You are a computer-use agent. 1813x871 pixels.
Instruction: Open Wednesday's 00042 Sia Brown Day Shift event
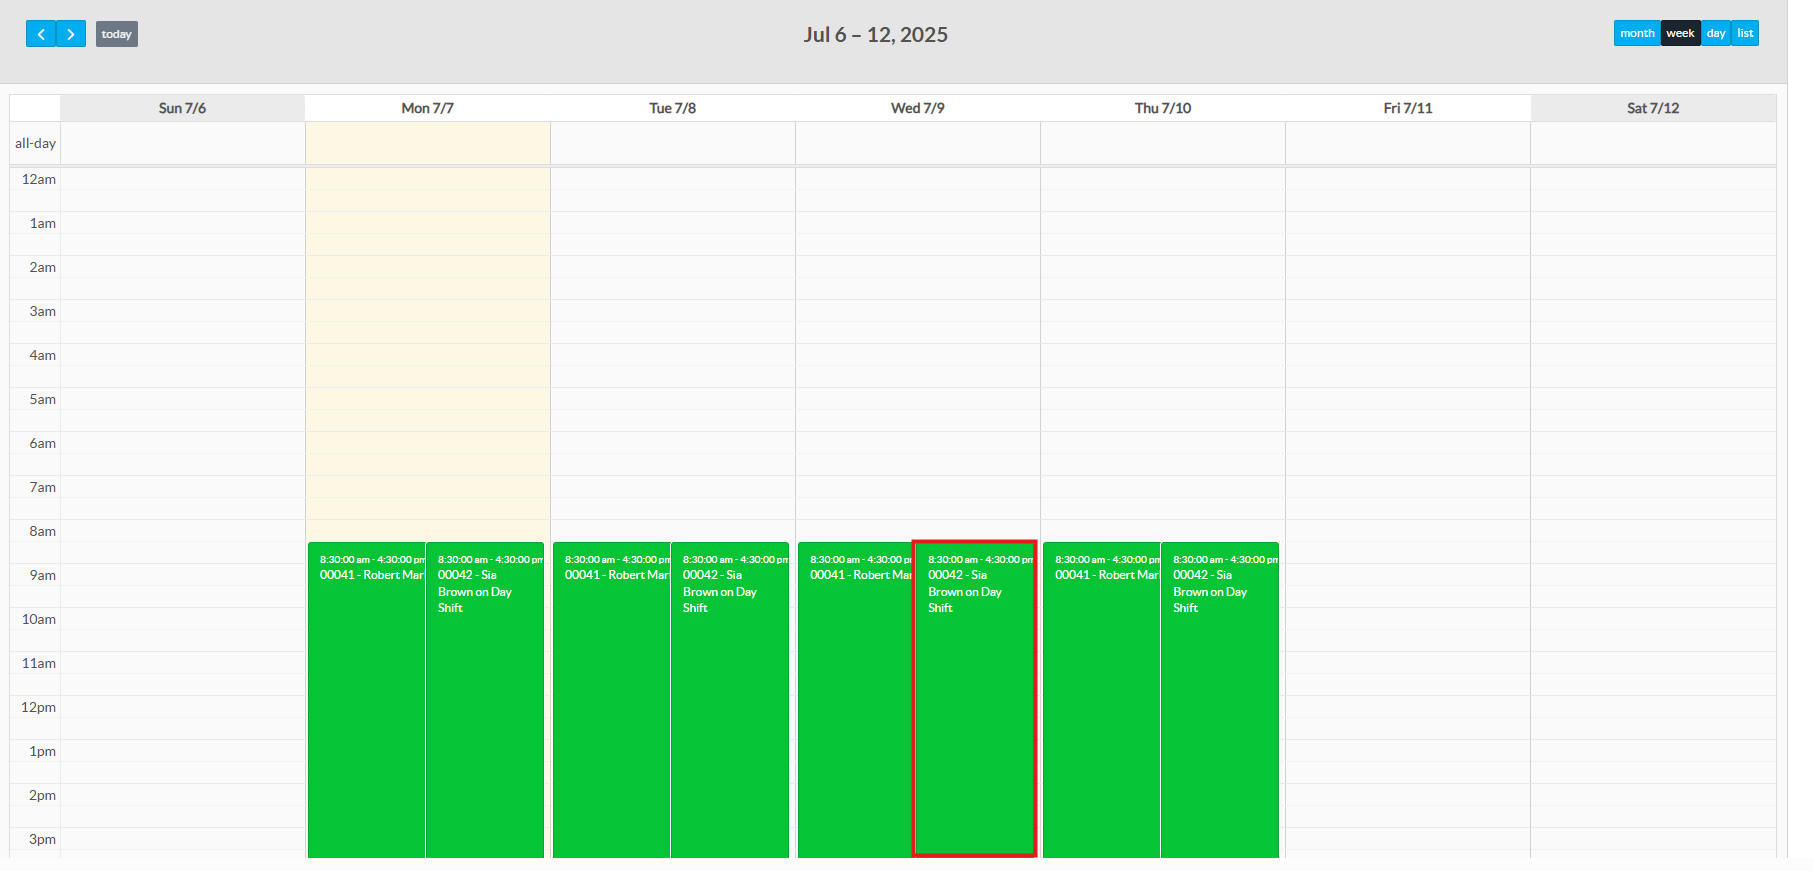coord(975,700)
